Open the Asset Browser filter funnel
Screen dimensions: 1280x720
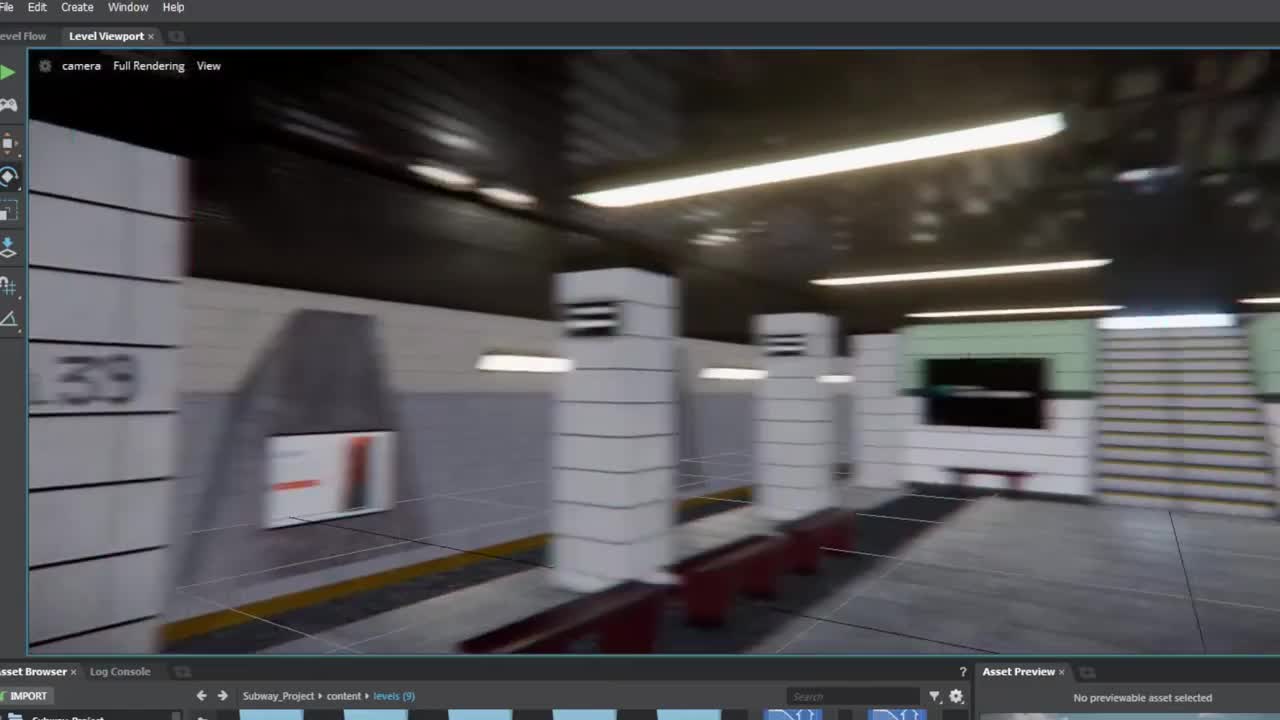[935, 696]
